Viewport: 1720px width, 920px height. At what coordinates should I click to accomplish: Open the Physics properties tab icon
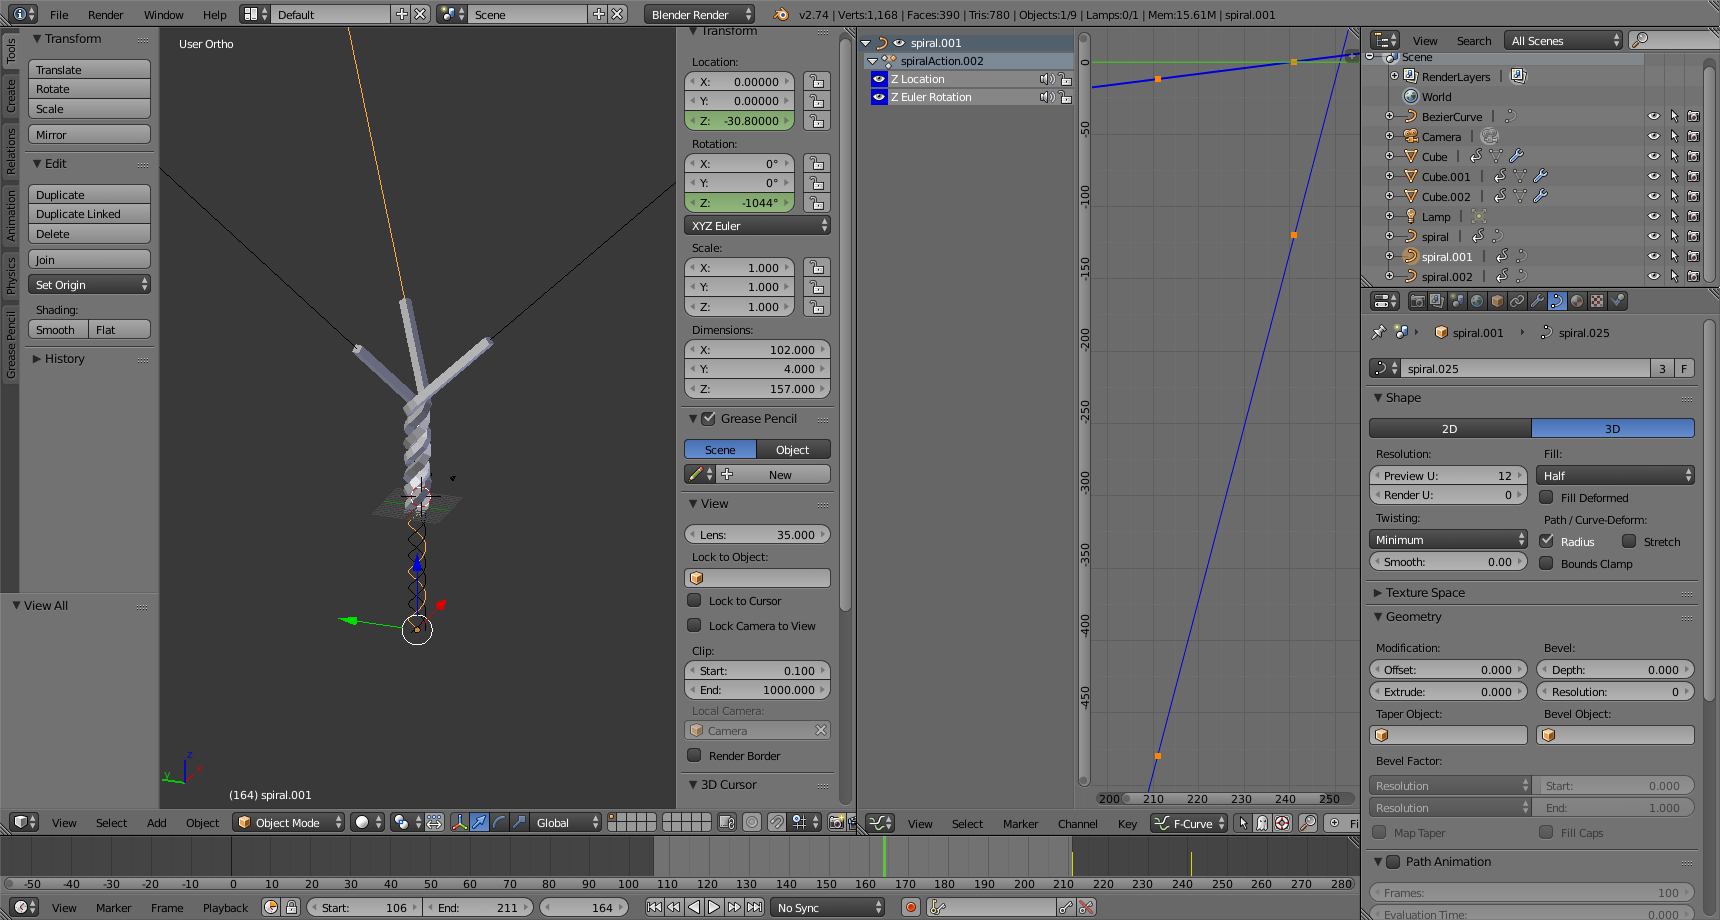tap(1617, 301)
